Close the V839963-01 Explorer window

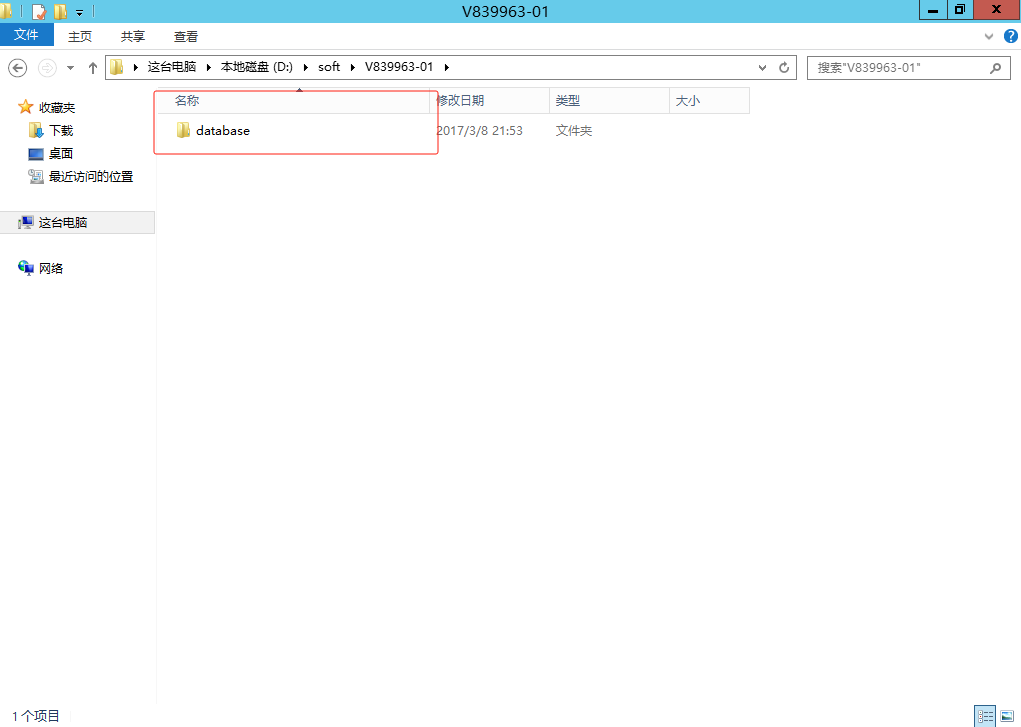coord(996,10)
